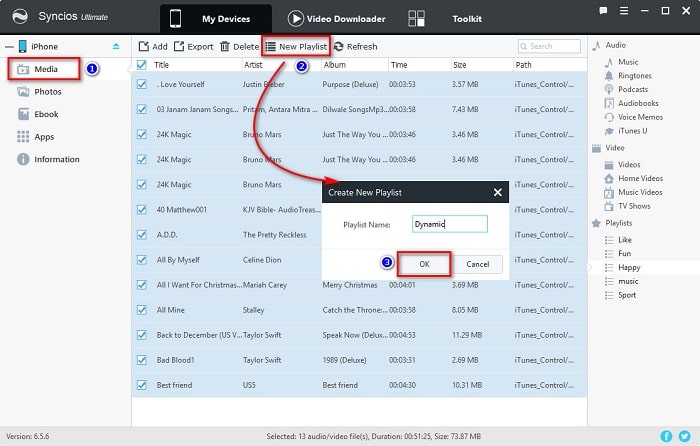Open the Toolkit tab

pos(445,19)
